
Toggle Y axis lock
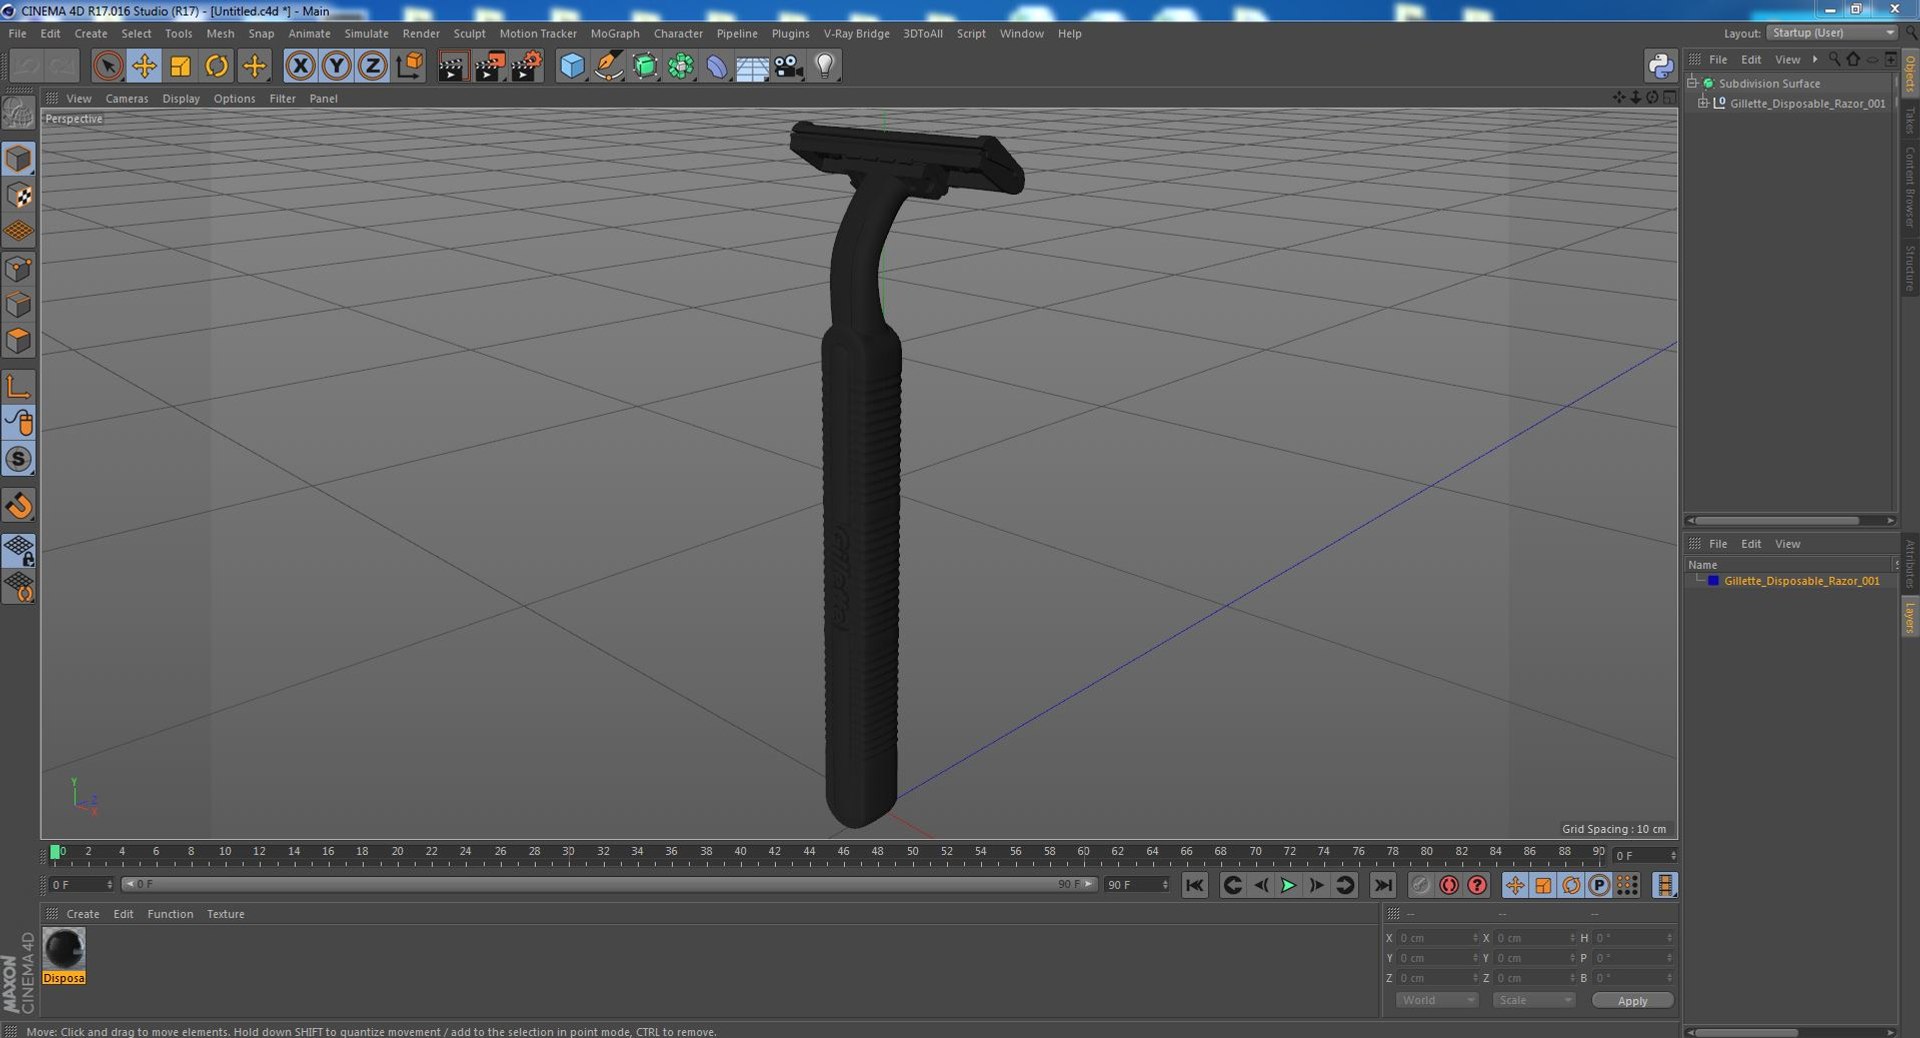[x=336, y=66]
